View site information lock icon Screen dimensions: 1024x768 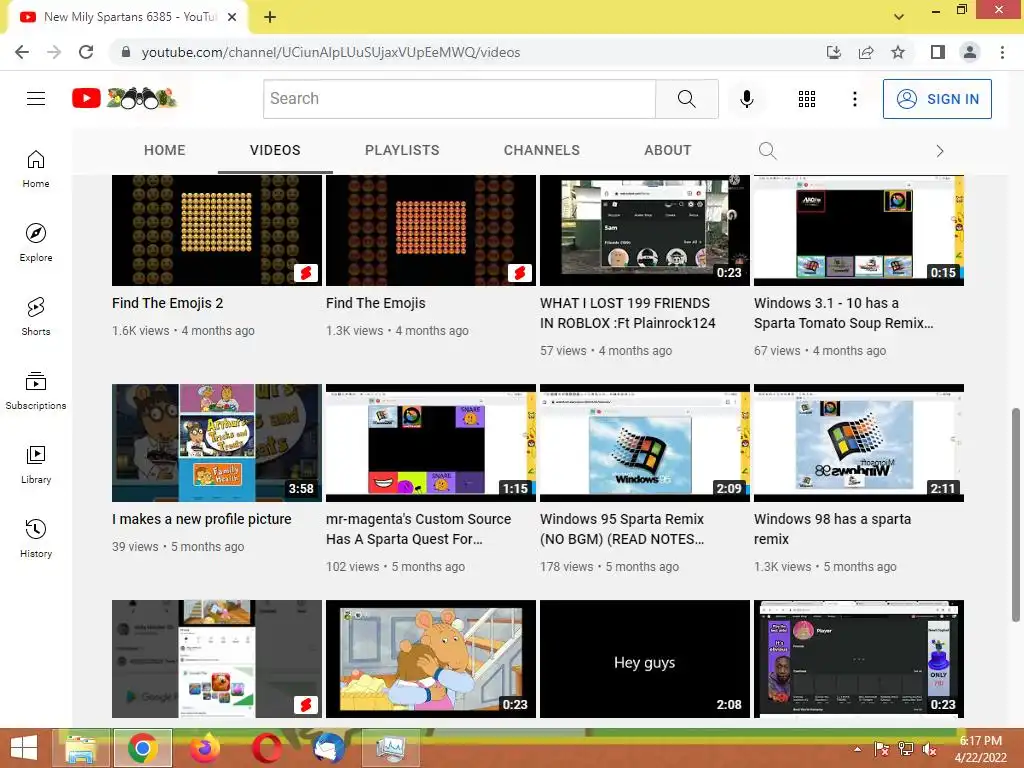point(126,52)
